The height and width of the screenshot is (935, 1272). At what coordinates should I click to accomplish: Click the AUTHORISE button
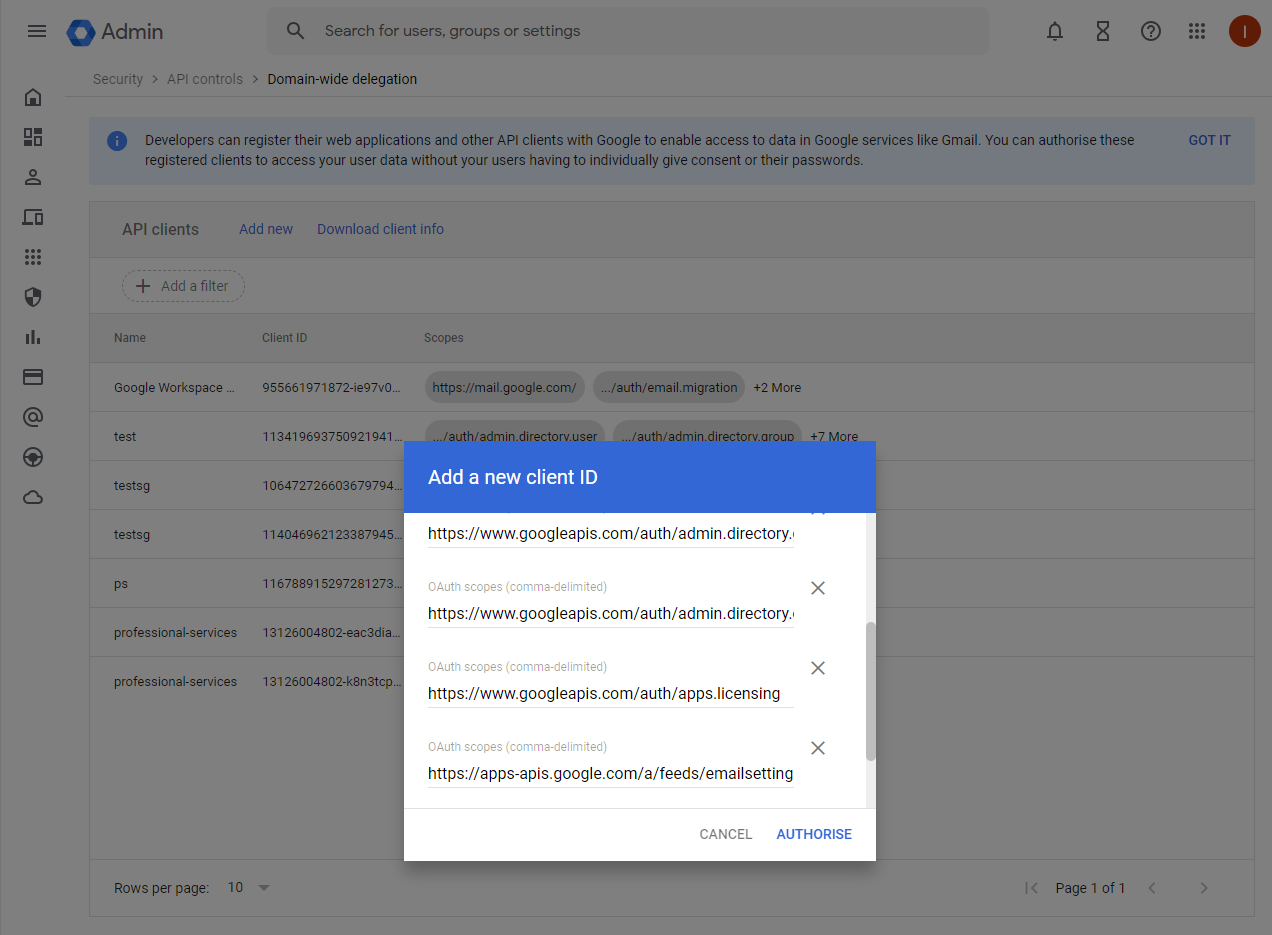[x=813, y=834]
